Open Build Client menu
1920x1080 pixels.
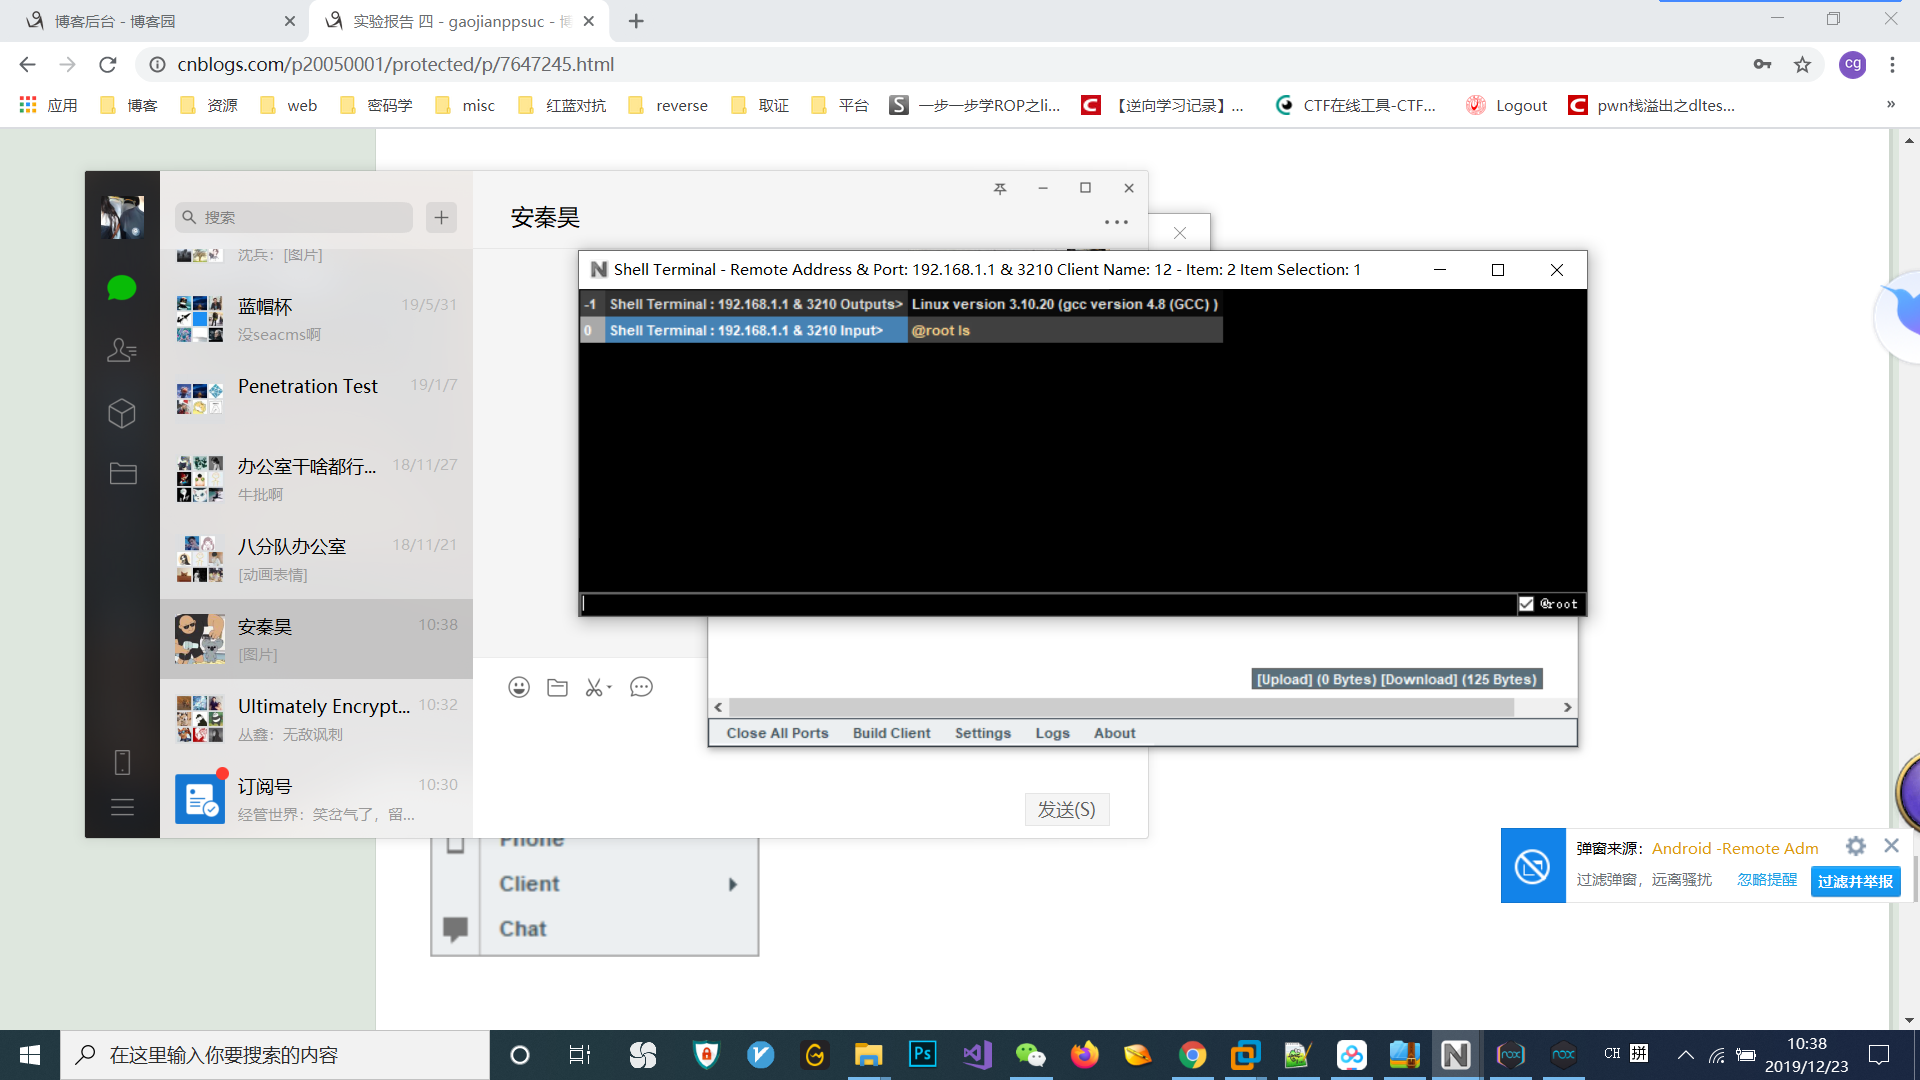pyautogui.click(x=891, y=733)
